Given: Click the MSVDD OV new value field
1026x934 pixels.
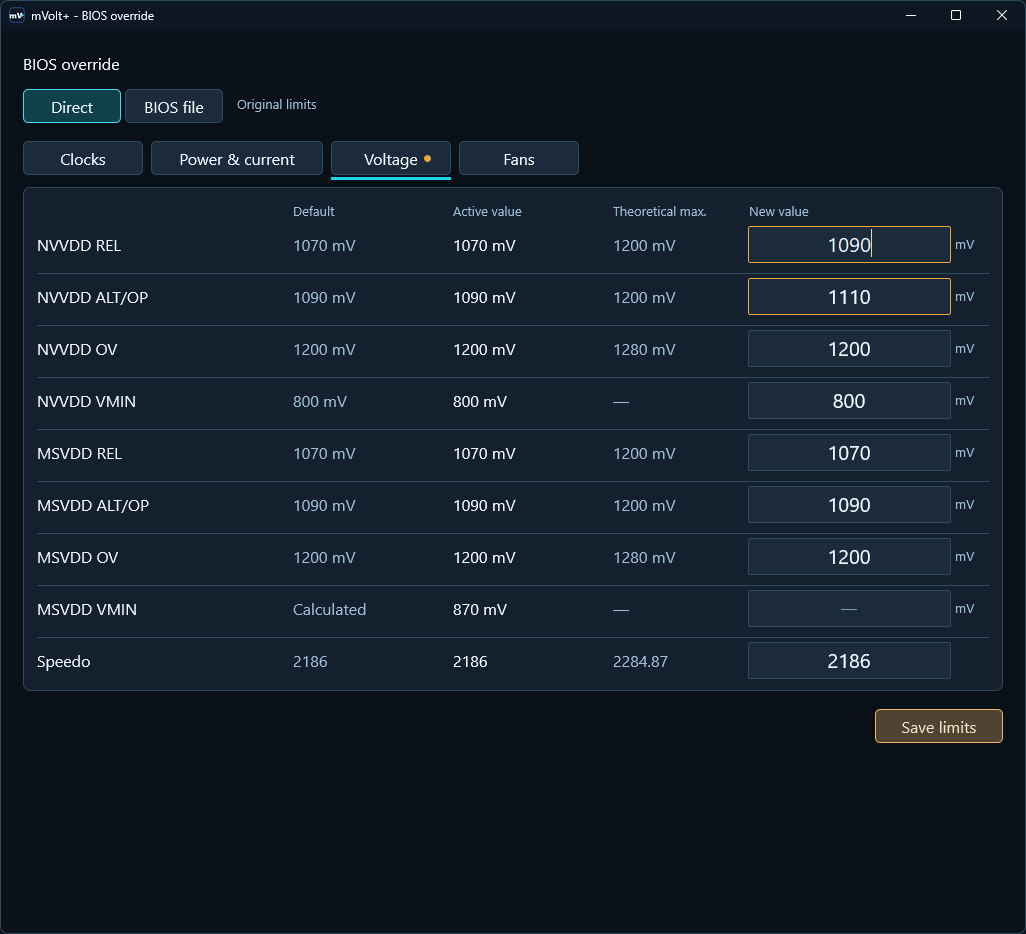Looking at the screenshot, I should 849,557.
